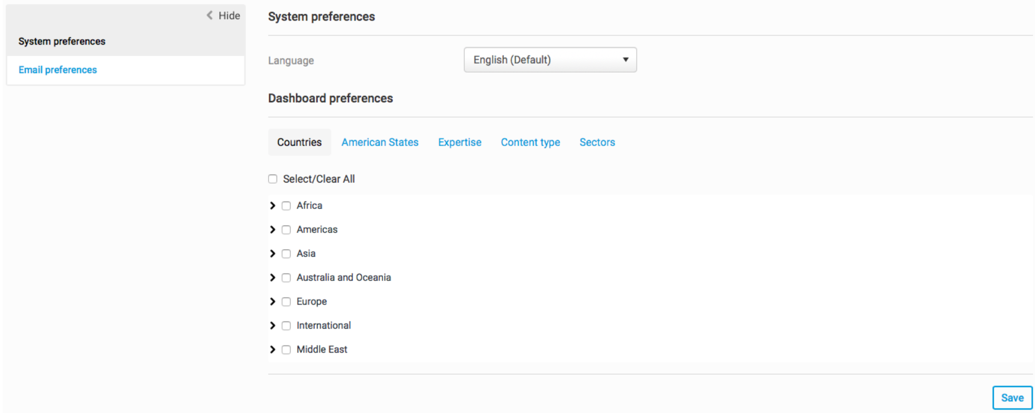This screenshot has width=1035, height=413.
Task: Expand the Europe region
Action: point(273,302)
